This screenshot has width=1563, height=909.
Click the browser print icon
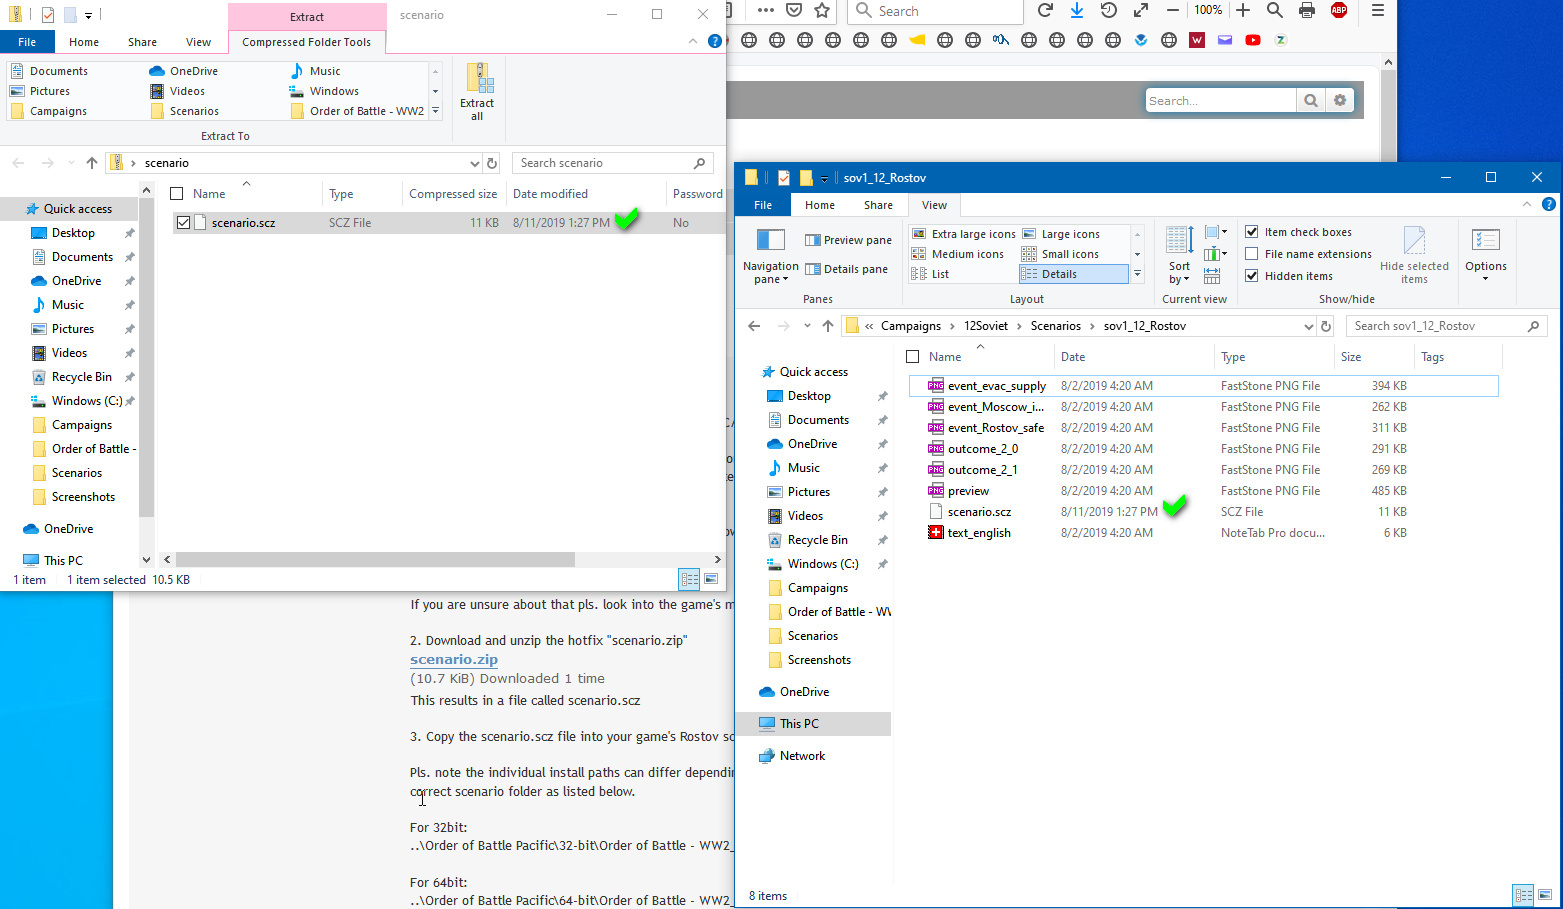coord(1307,10)
